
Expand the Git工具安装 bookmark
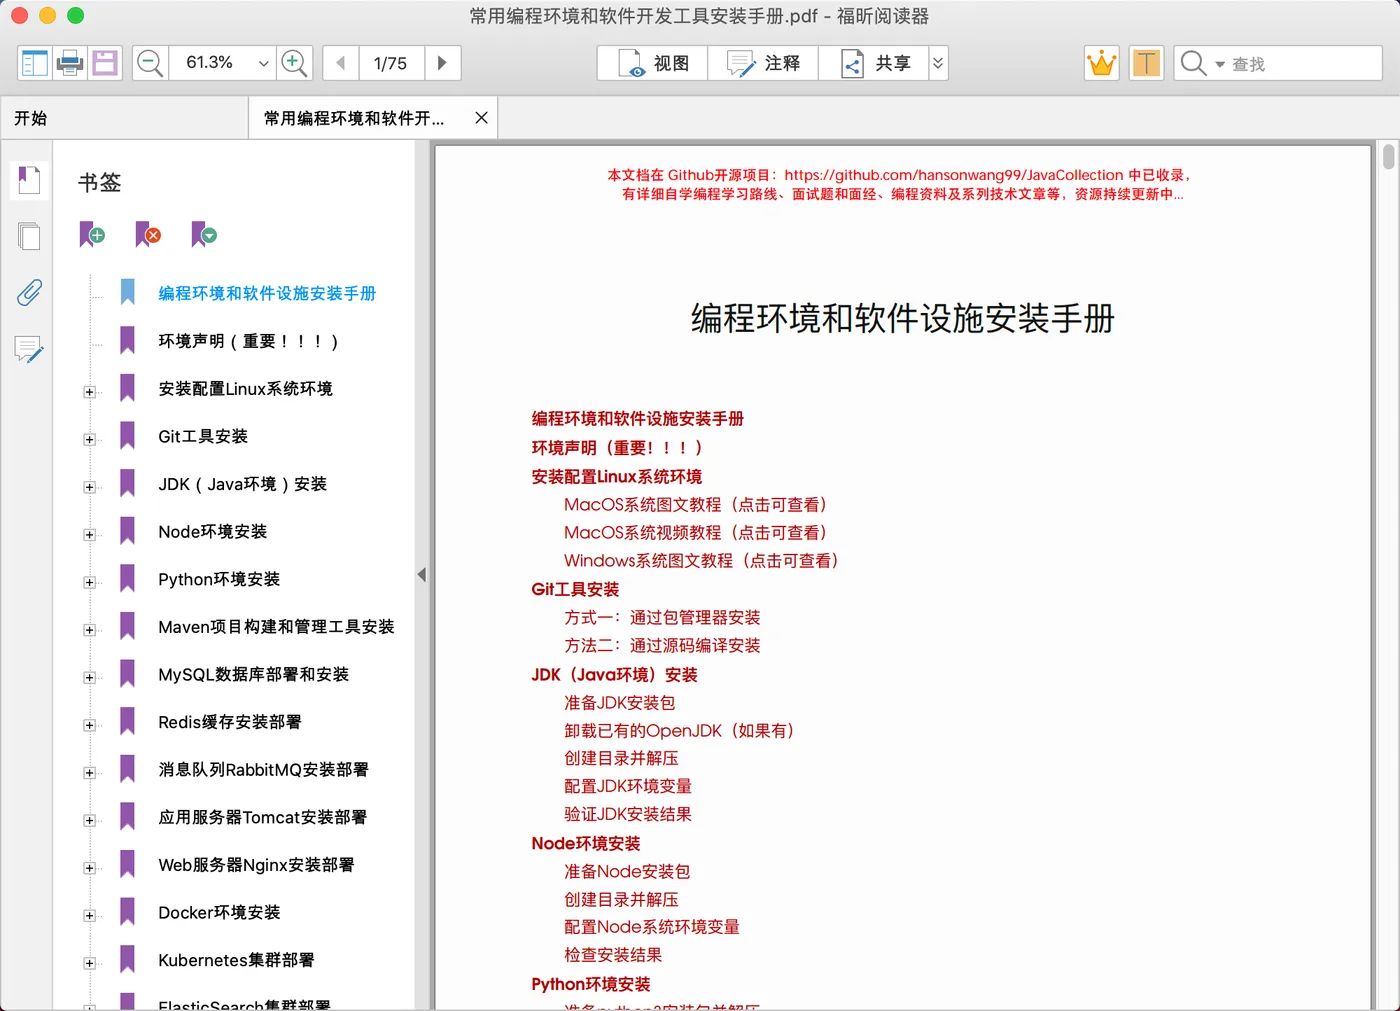[89, 440]
